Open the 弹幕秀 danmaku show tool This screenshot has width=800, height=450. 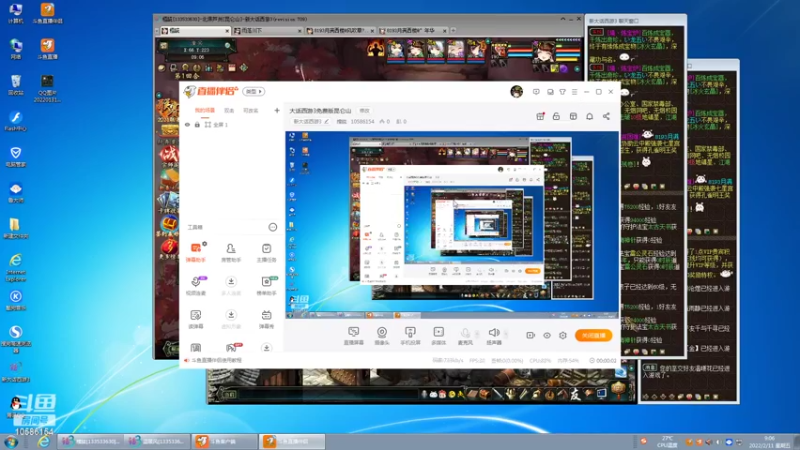coord(266,319)
